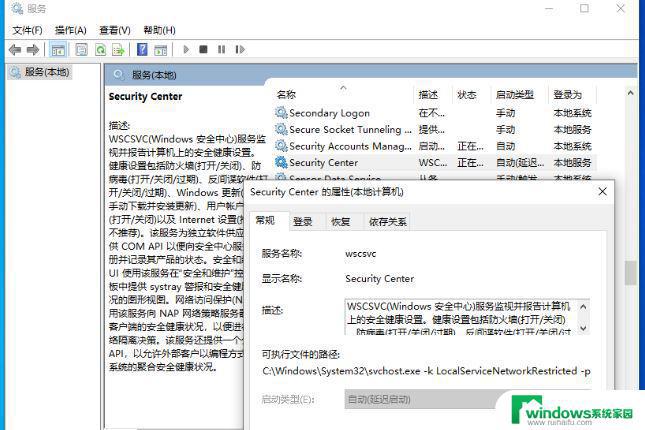Select the Secondary Logon service row

pyautogui.click(x=434, y=113)
